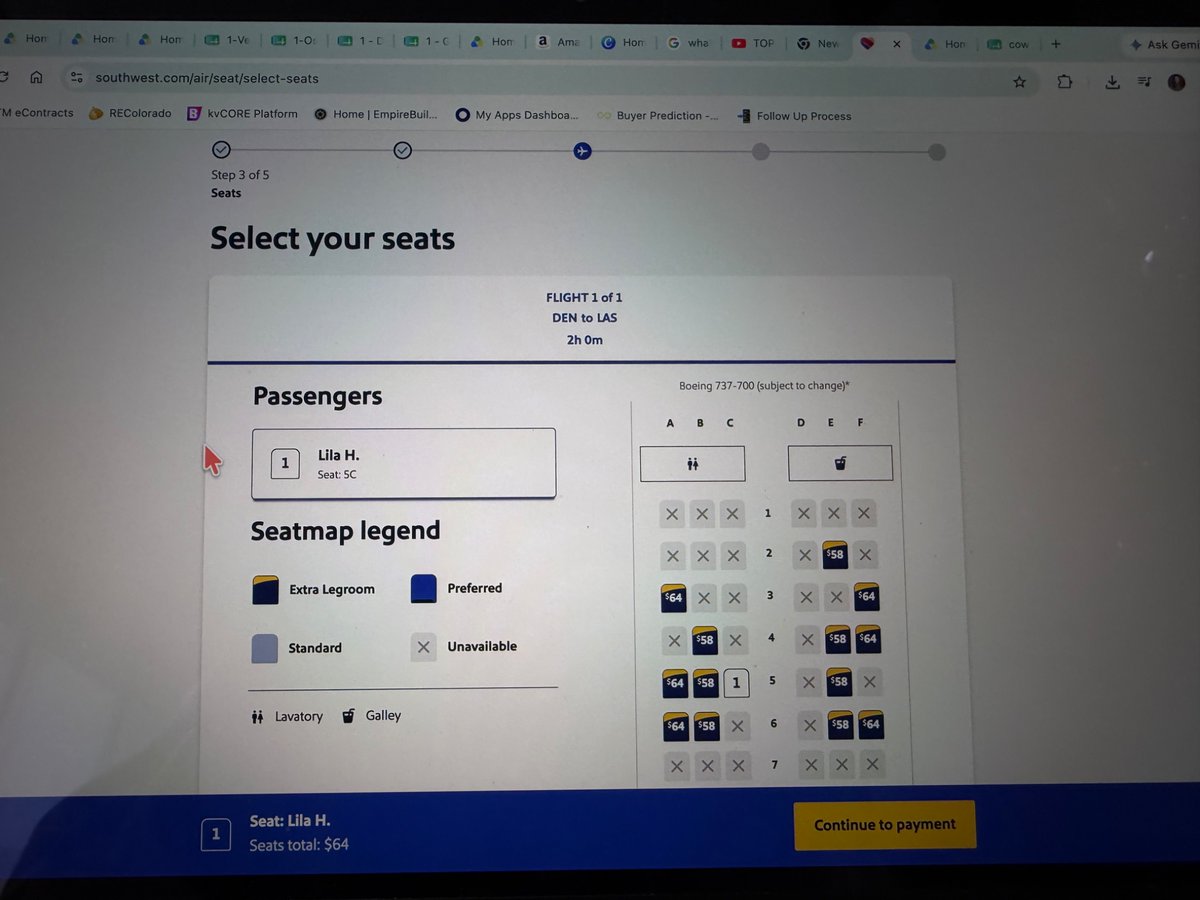Click the selected seat 5C marked 1
Image resolution: width=1200 pixels, height=900 pixels.
(737, 682)
